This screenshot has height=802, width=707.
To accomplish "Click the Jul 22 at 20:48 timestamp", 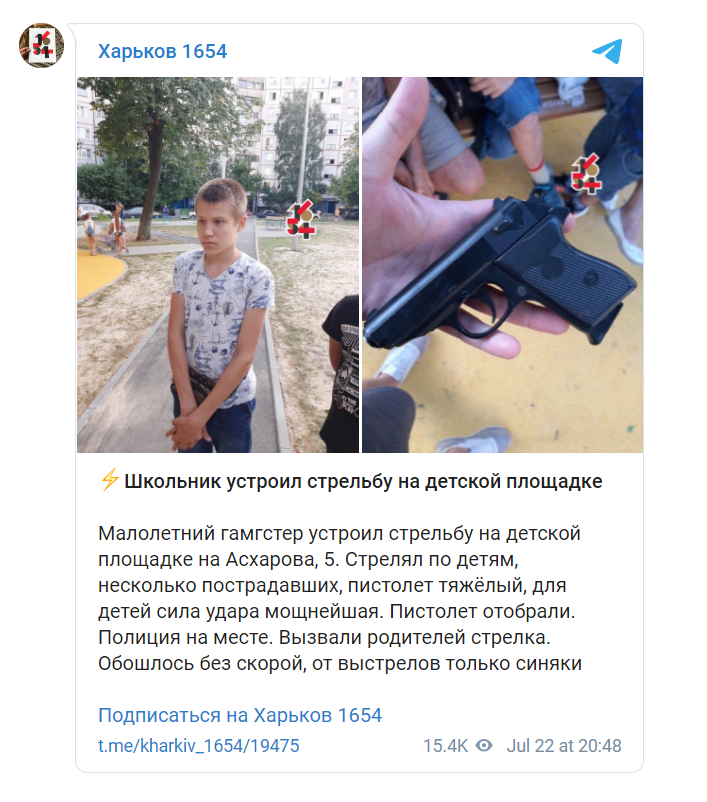I will coord(564,746).
